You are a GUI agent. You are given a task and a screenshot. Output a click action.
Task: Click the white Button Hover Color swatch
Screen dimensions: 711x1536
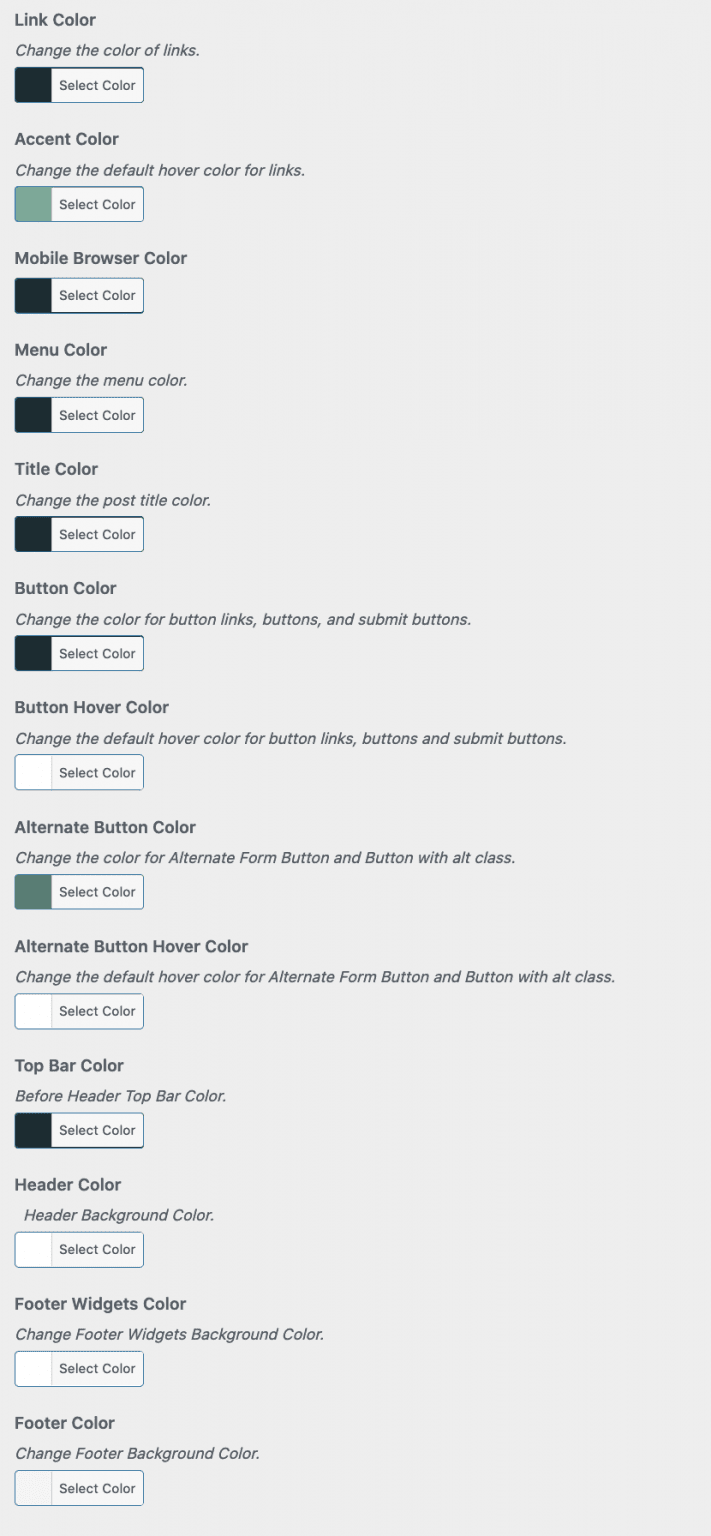(x=31, y=771)
